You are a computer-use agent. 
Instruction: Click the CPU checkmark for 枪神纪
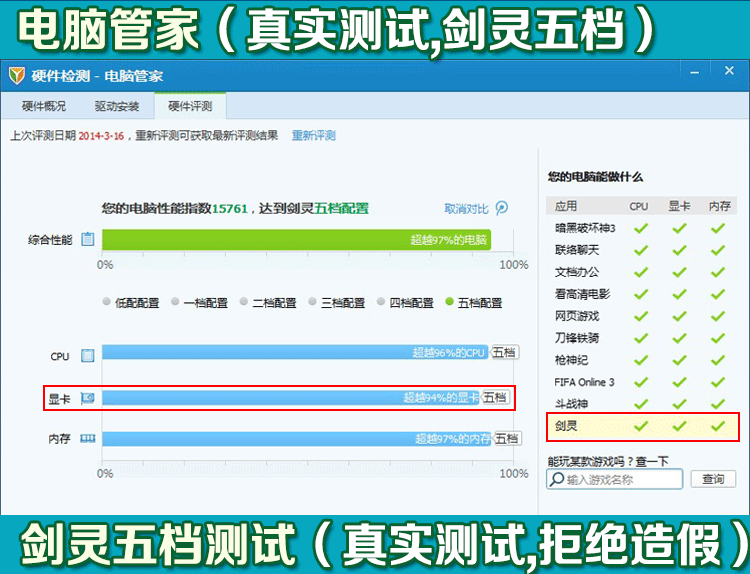click(x=641, y=360)
